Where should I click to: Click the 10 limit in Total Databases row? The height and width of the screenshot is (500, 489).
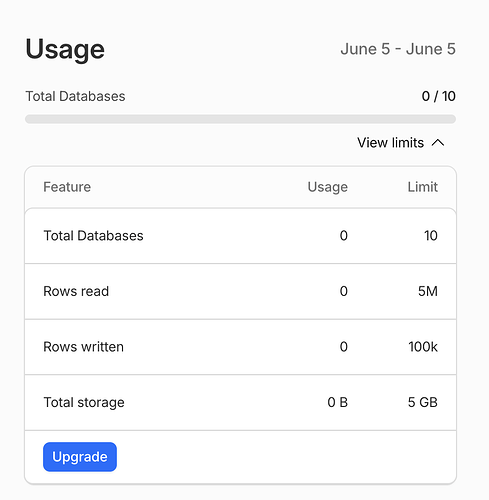[431, 236]
